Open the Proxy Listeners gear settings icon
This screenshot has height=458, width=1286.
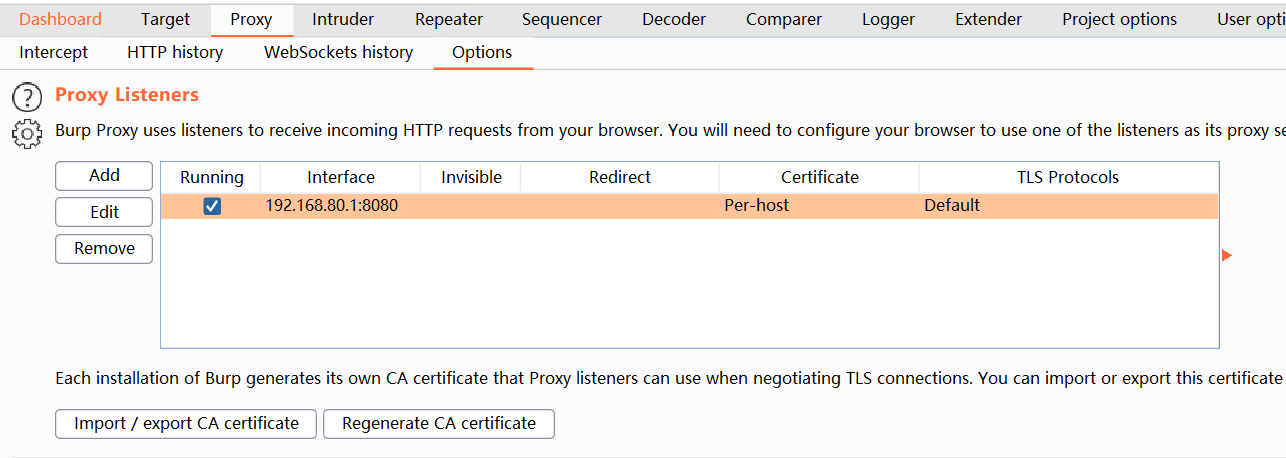(x=27, y=132)
